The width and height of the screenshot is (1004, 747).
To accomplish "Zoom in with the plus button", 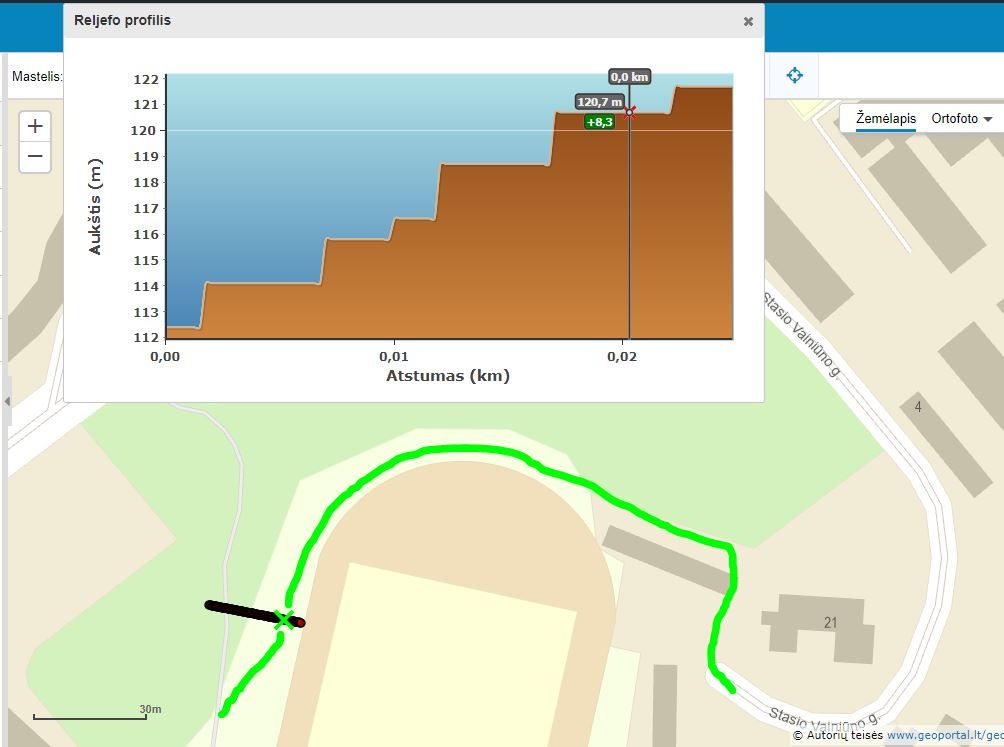I will coord(35,126).
